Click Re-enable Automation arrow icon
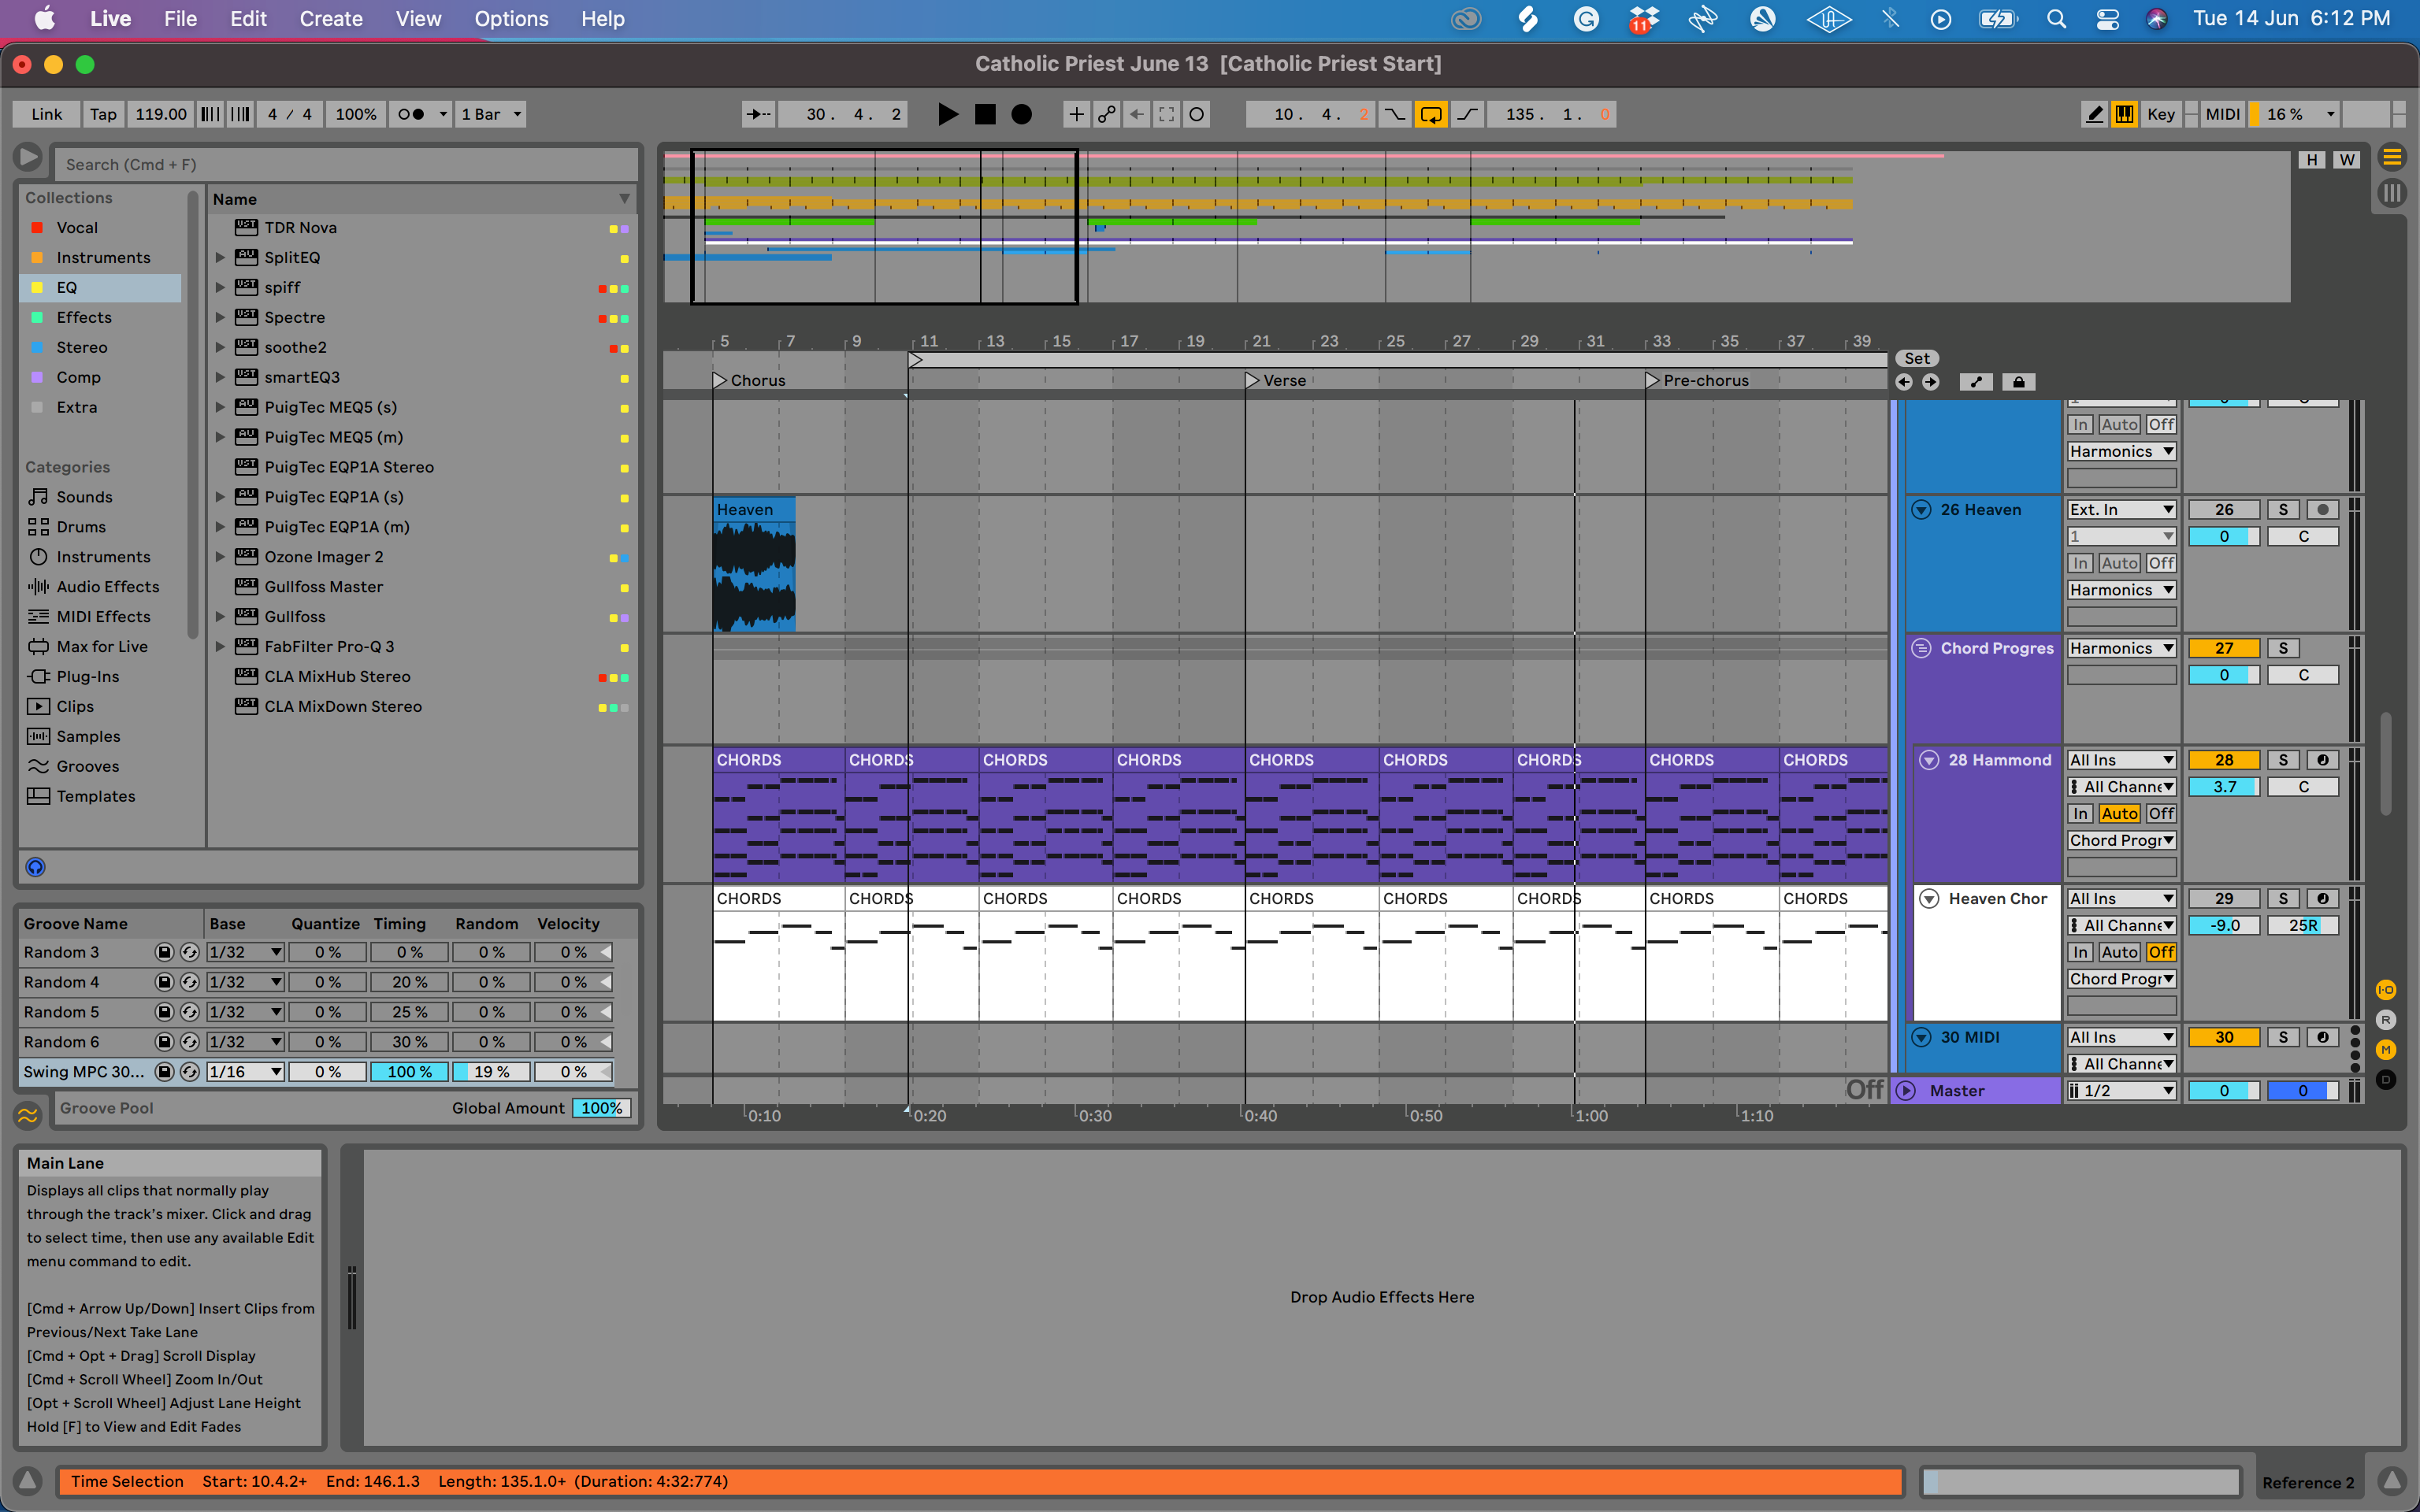Viewport: 2420px width, 1512px height. (1136, 114)
